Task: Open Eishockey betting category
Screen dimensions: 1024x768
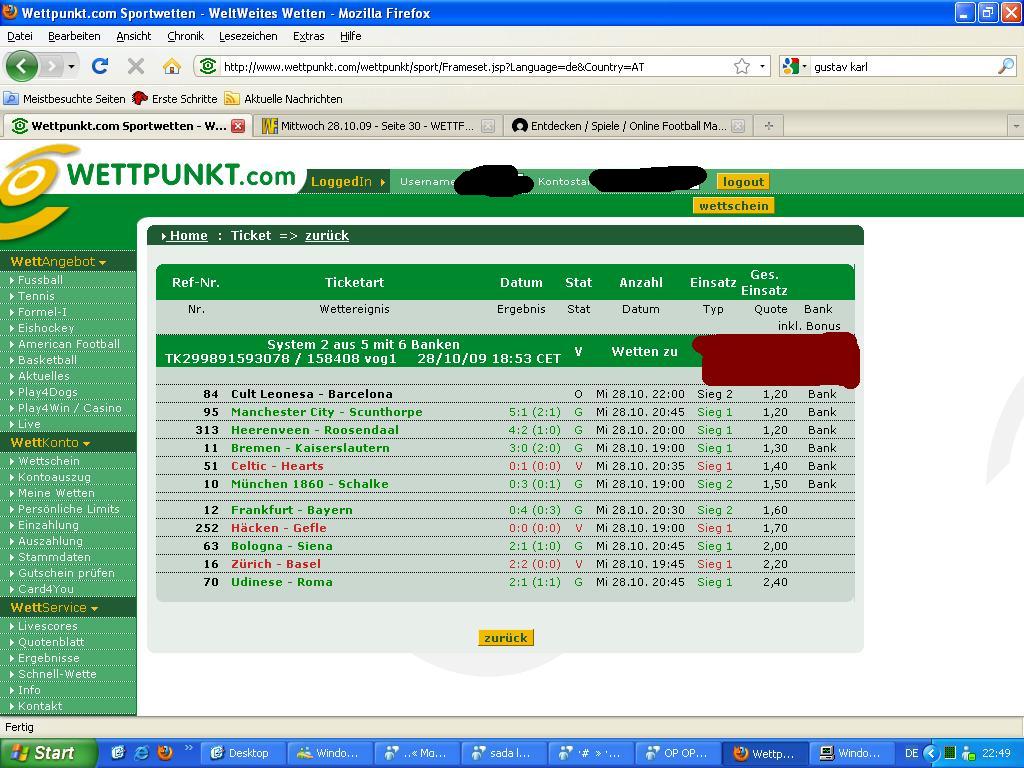Action: (x=46, y=328)
